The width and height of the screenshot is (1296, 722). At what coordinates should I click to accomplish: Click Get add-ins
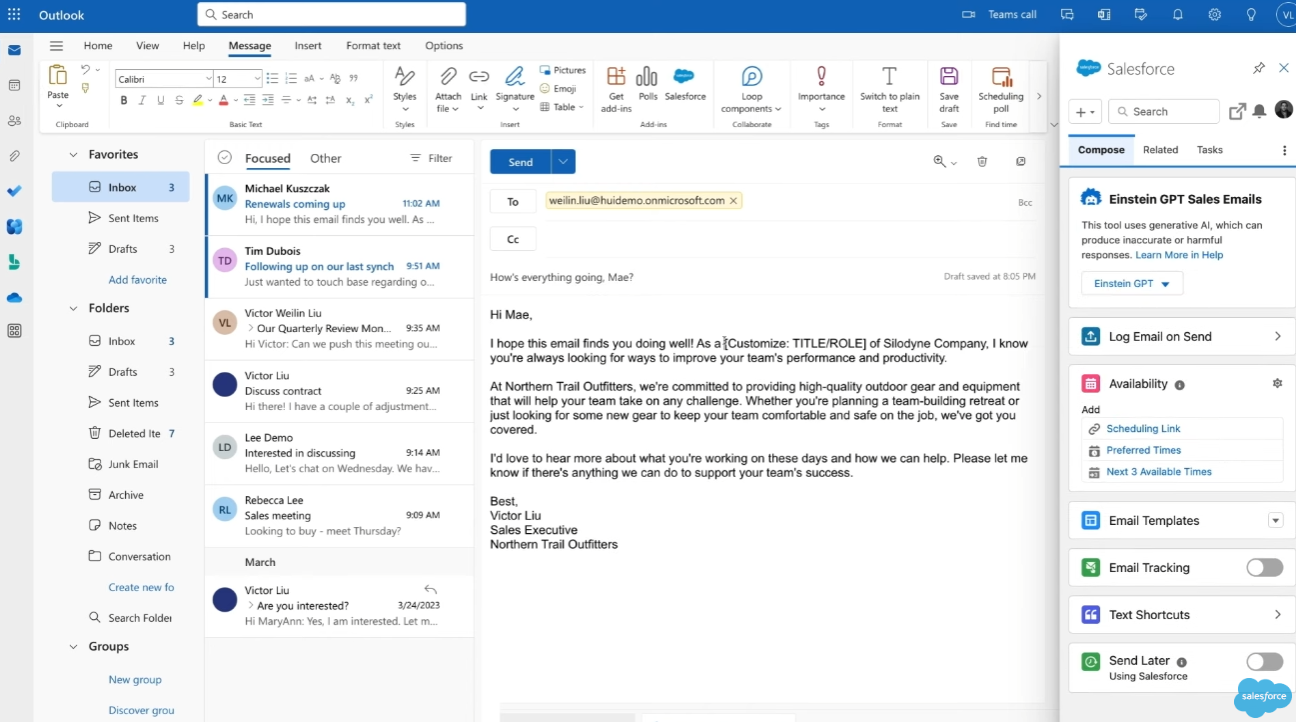pos(616,89)
